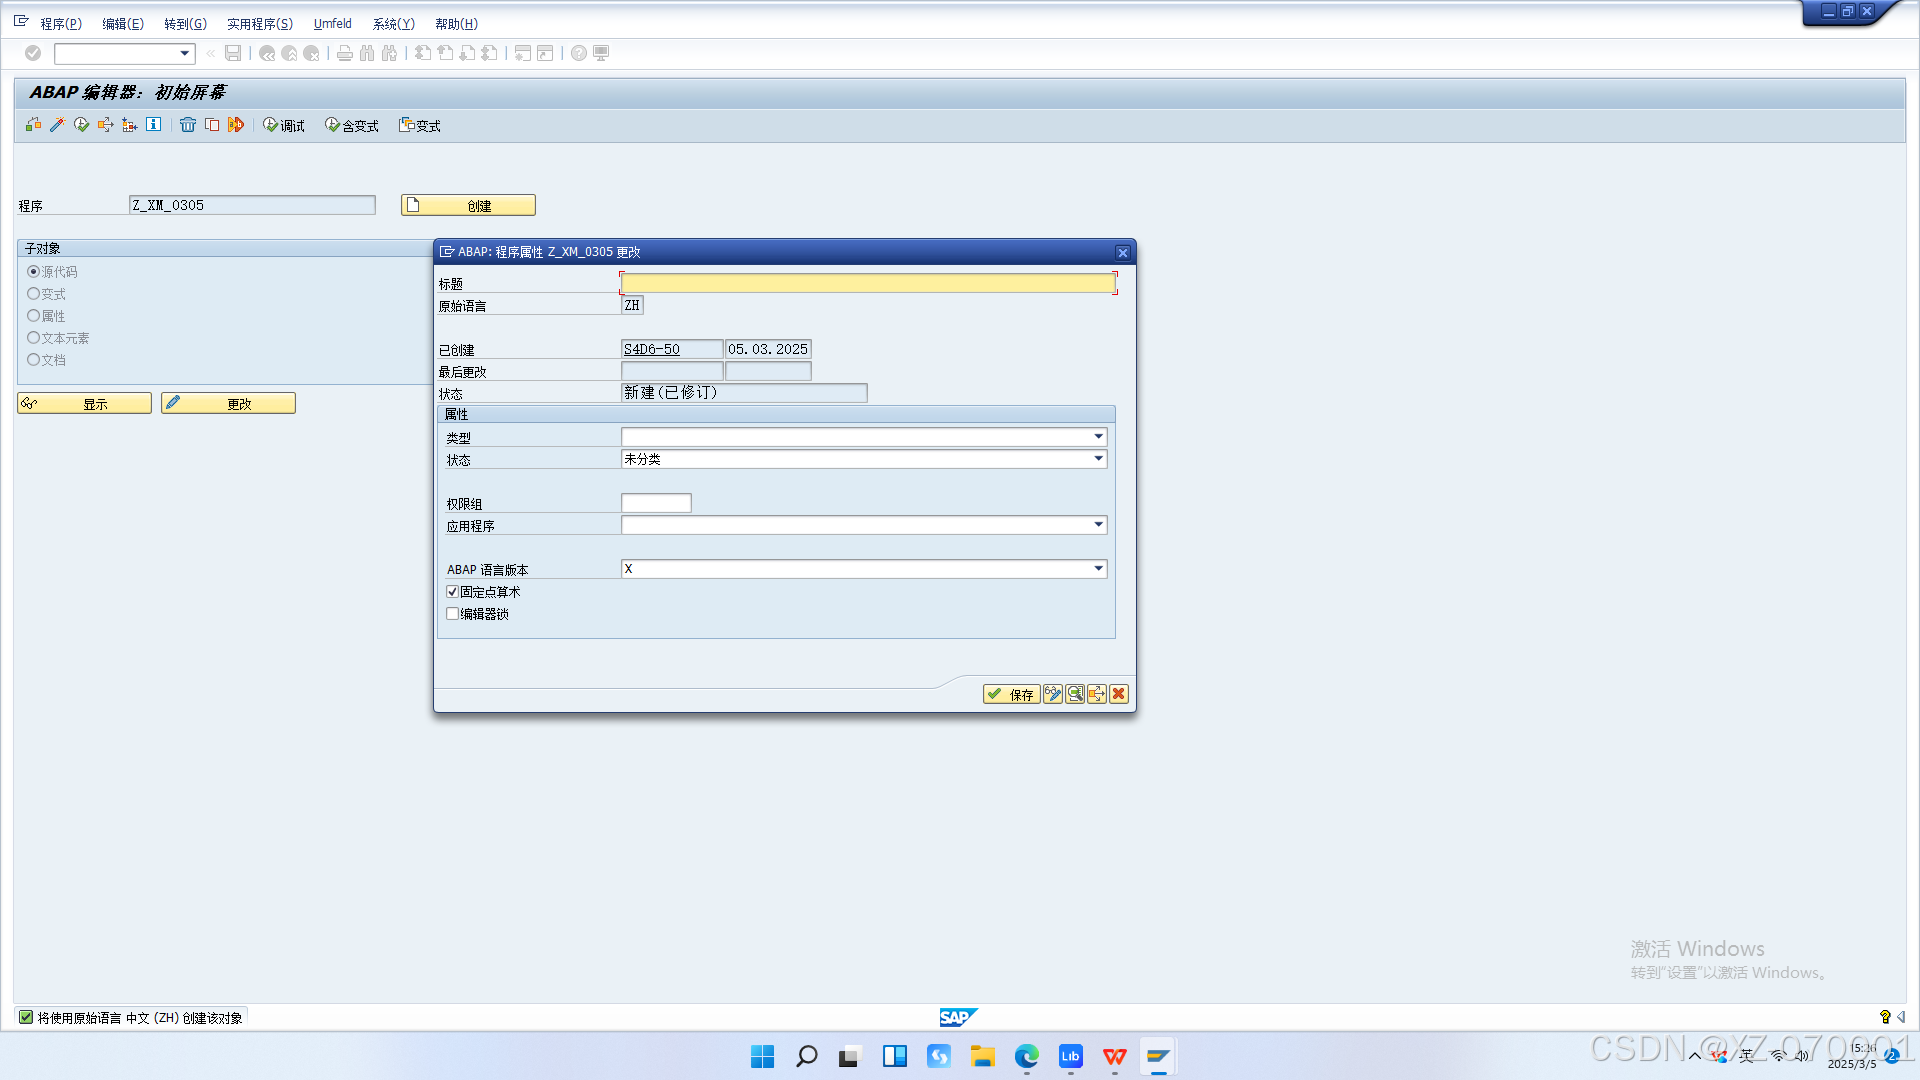
Task: Open Edge browser from taskbar
Action: click(x=1027, y=1057)
